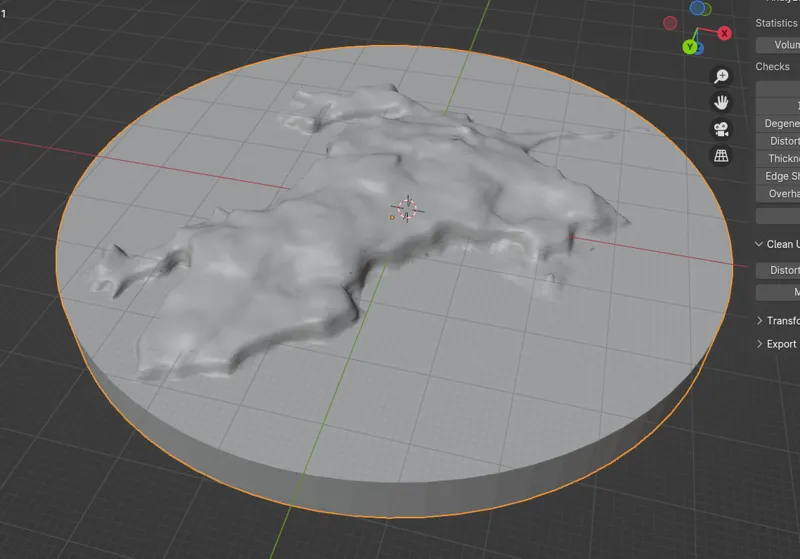Image resolution: width=800 pixels, height=559 pixels.
Task: Switch perspective/orthographic with the grid icon
Action: point(721,156)
